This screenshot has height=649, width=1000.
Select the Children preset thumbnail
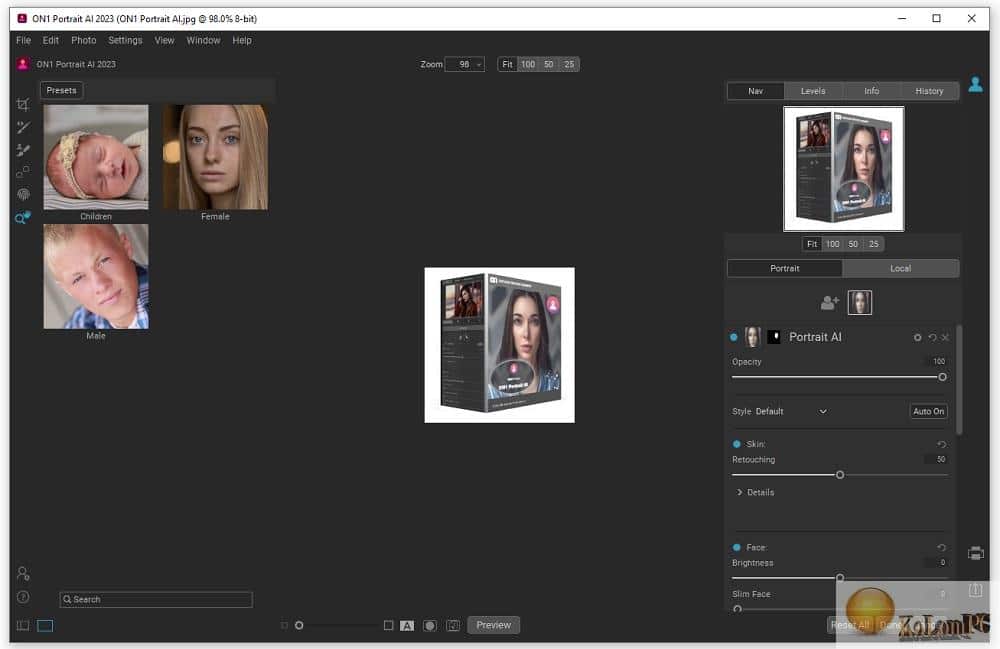[96, 157]
